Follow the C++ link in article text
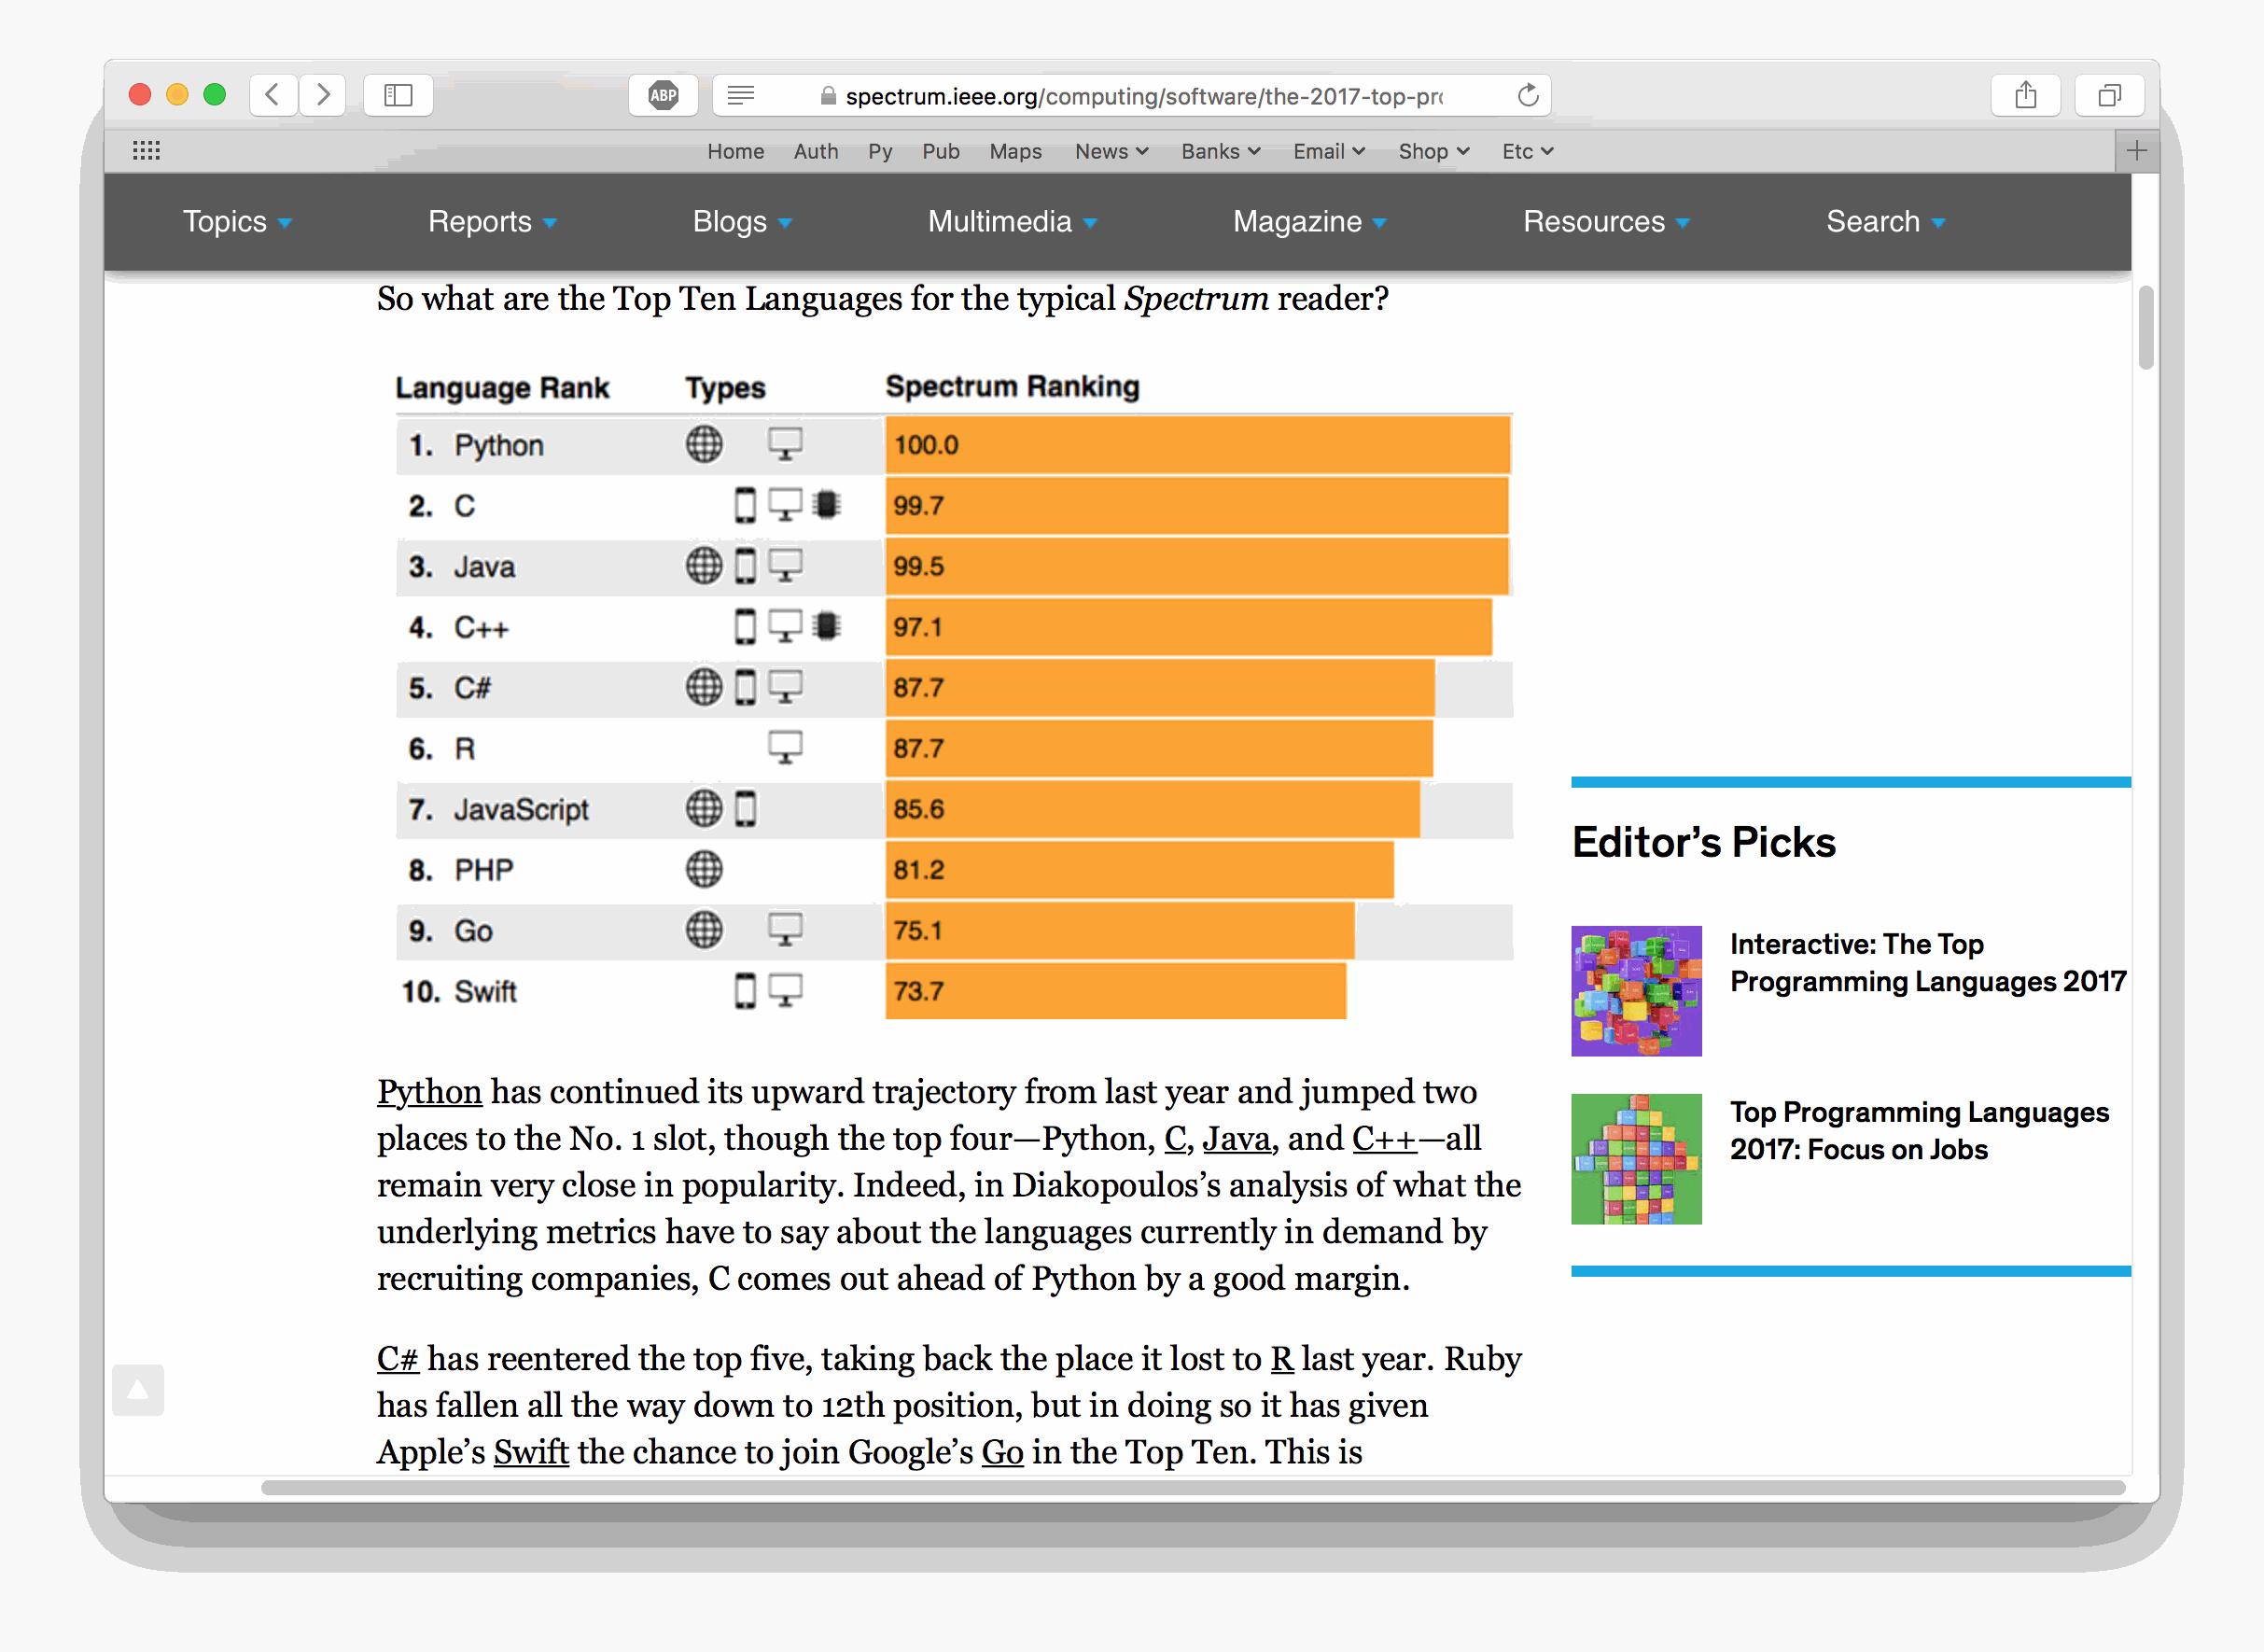This screenshot has height=1652, width=2264. [x=1384, y=1138]
